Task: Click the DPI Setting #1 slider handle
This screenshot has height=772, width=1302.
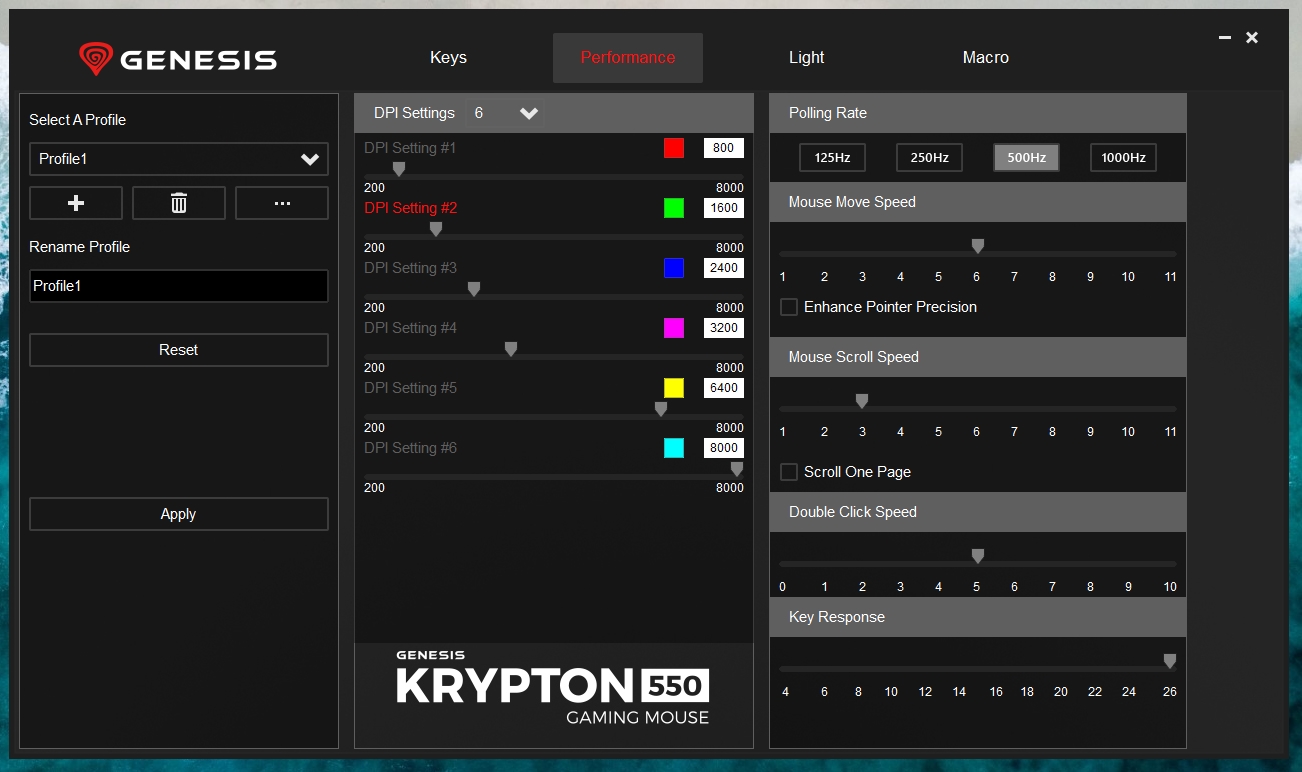Action: 399,170
